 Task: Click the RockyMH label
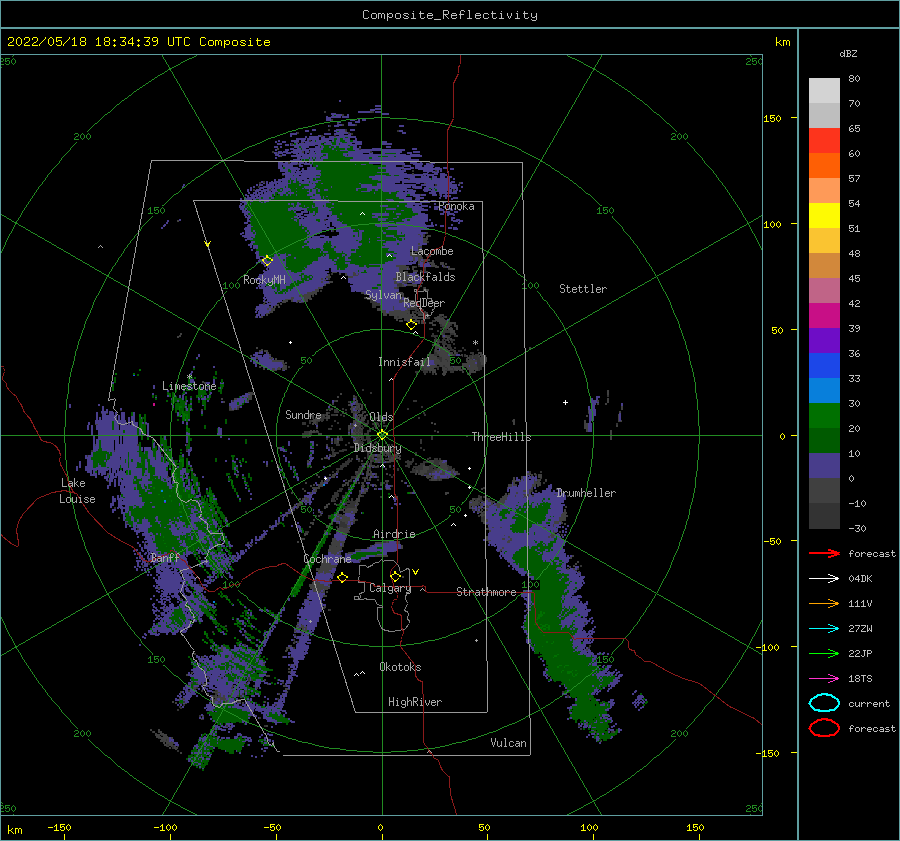(x=264, y=280)
